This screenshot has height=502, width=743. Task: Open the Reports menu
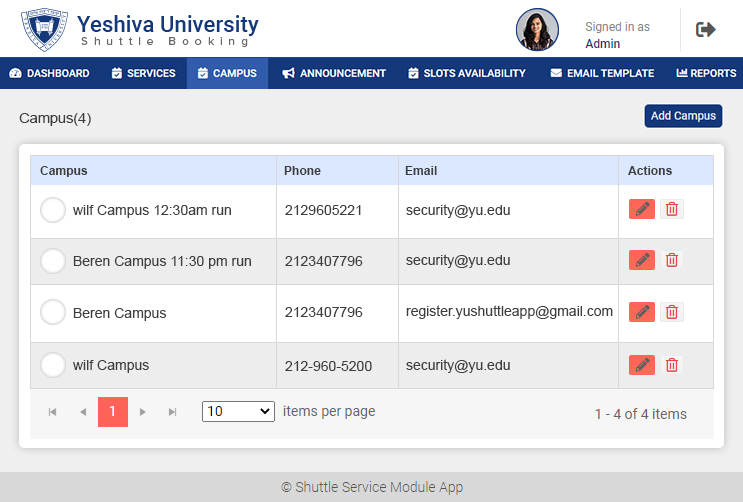pos(707,73)
